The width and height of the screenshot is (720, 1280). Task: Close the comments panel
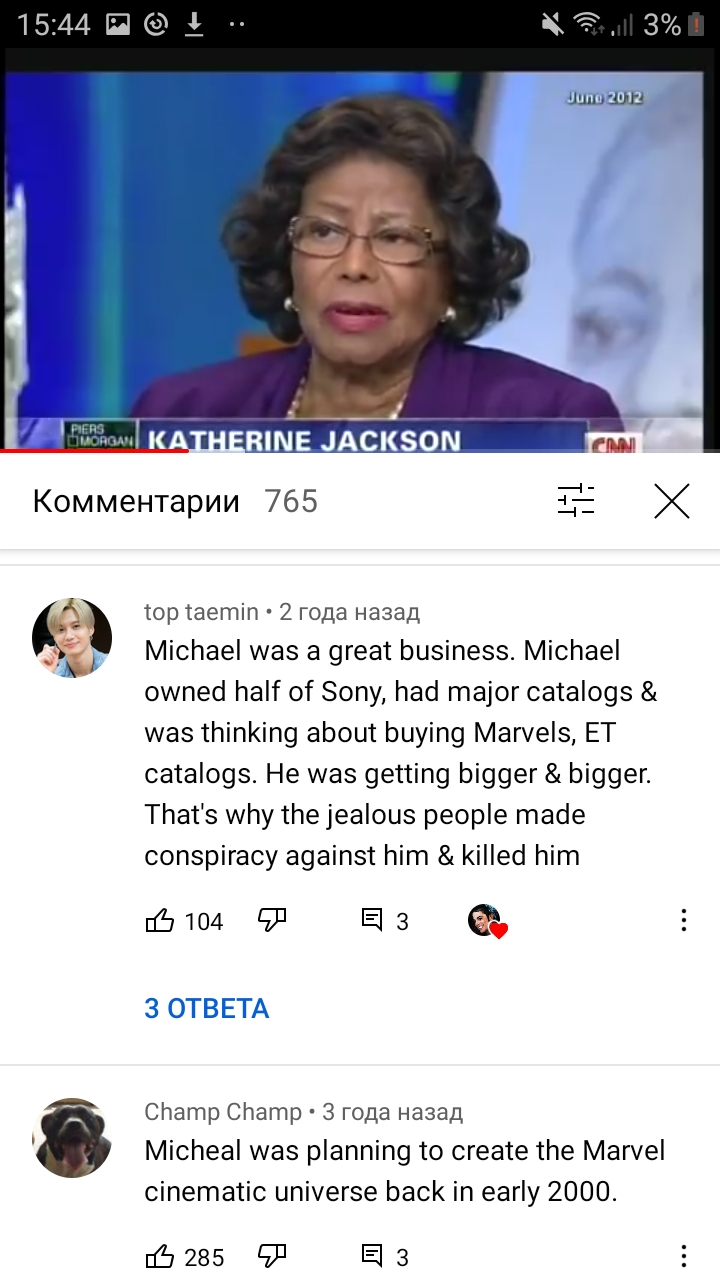[672, 501]
